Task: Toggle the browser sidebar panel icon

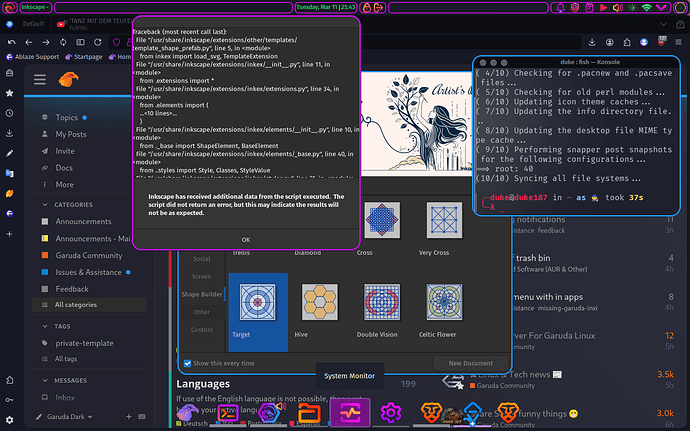Action: [x=80, y=42]
